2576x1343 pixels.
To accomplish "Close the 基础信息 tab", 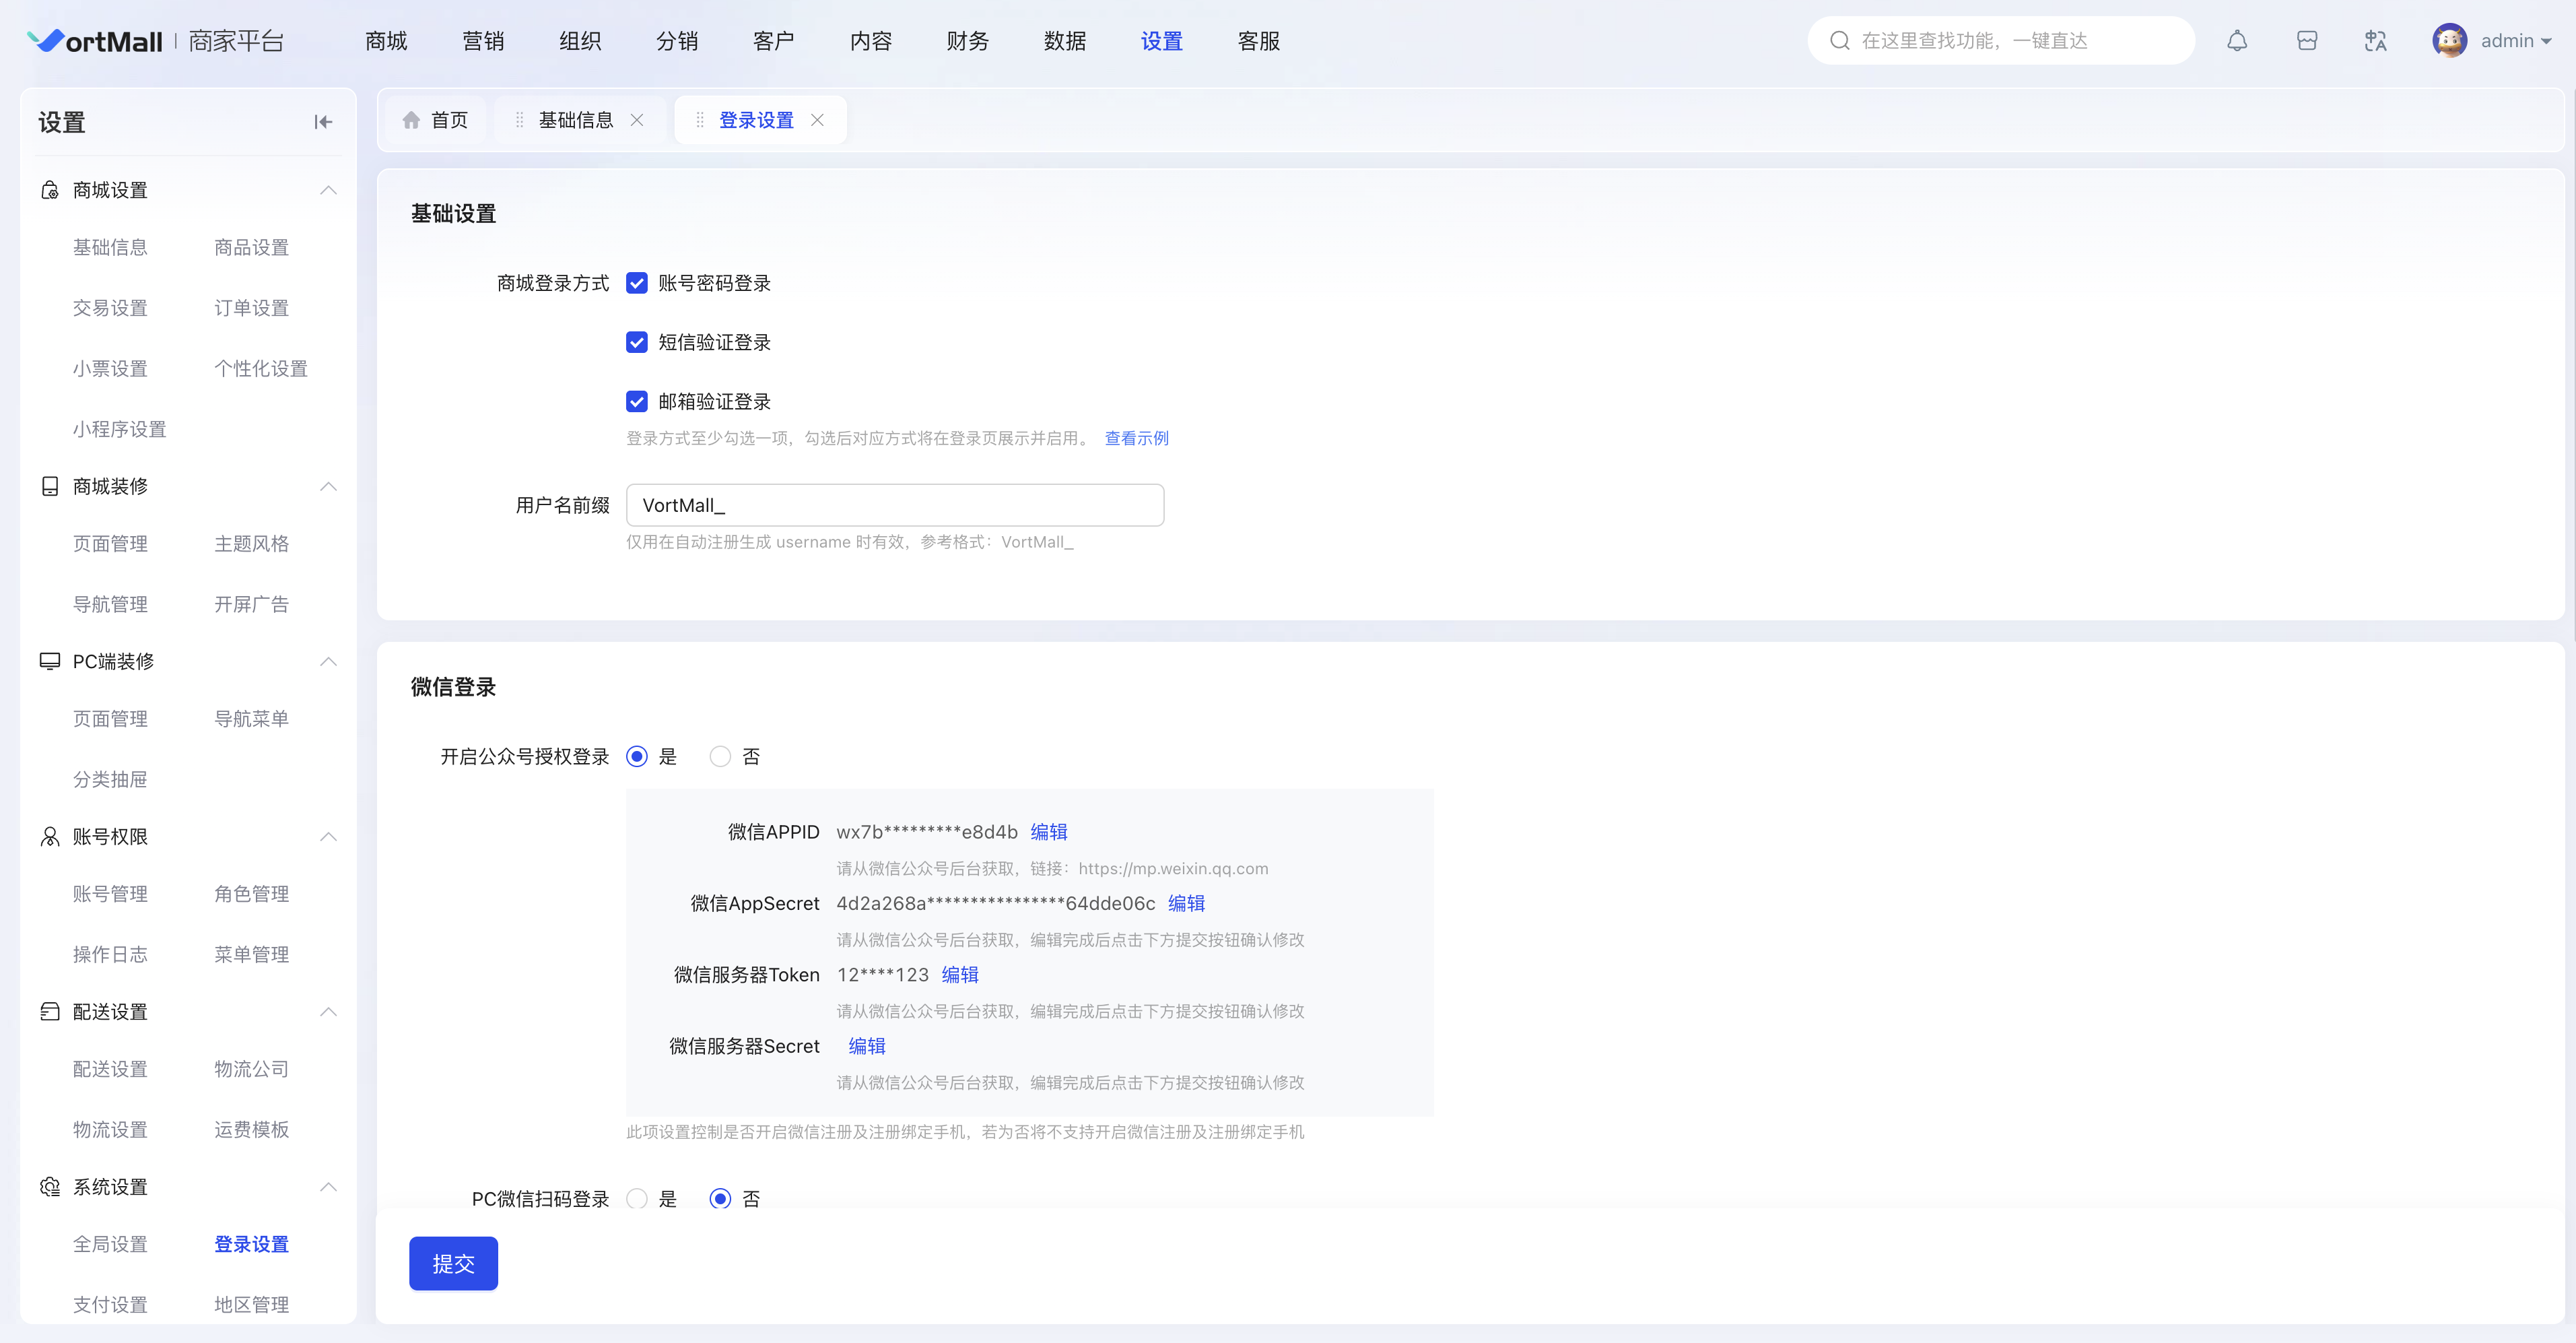I will pyautogui.click(x=637, y=120).
